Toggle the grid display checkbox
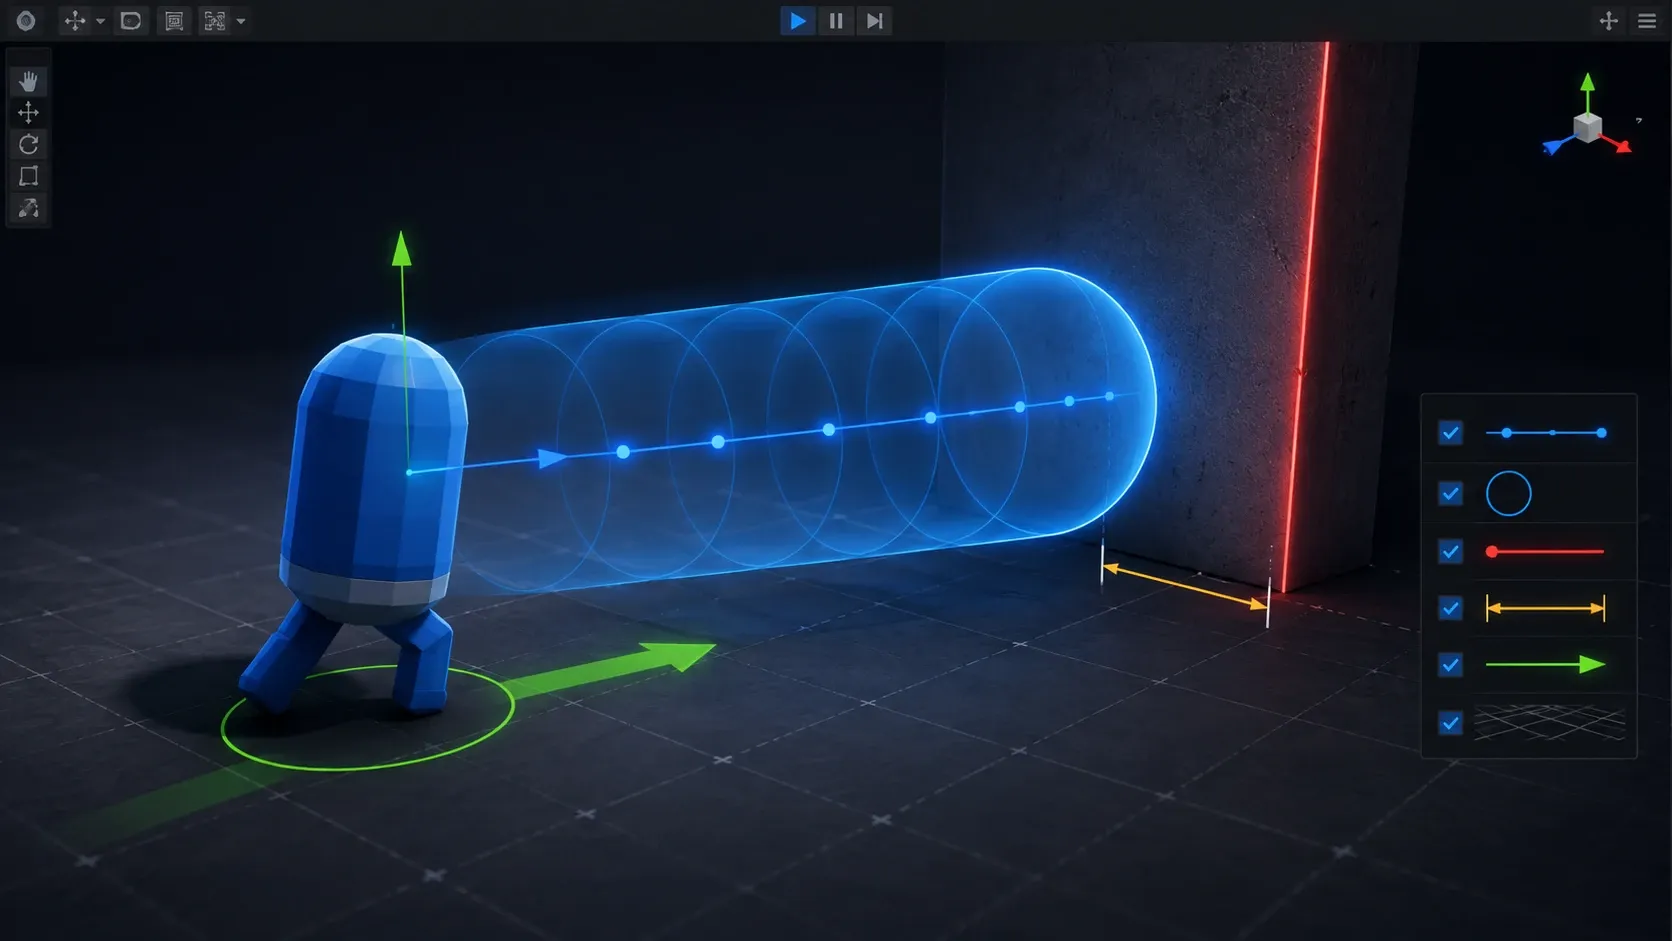This screenshot has height=941, width=1672. pyautogui.click(x=1450, y=723)
